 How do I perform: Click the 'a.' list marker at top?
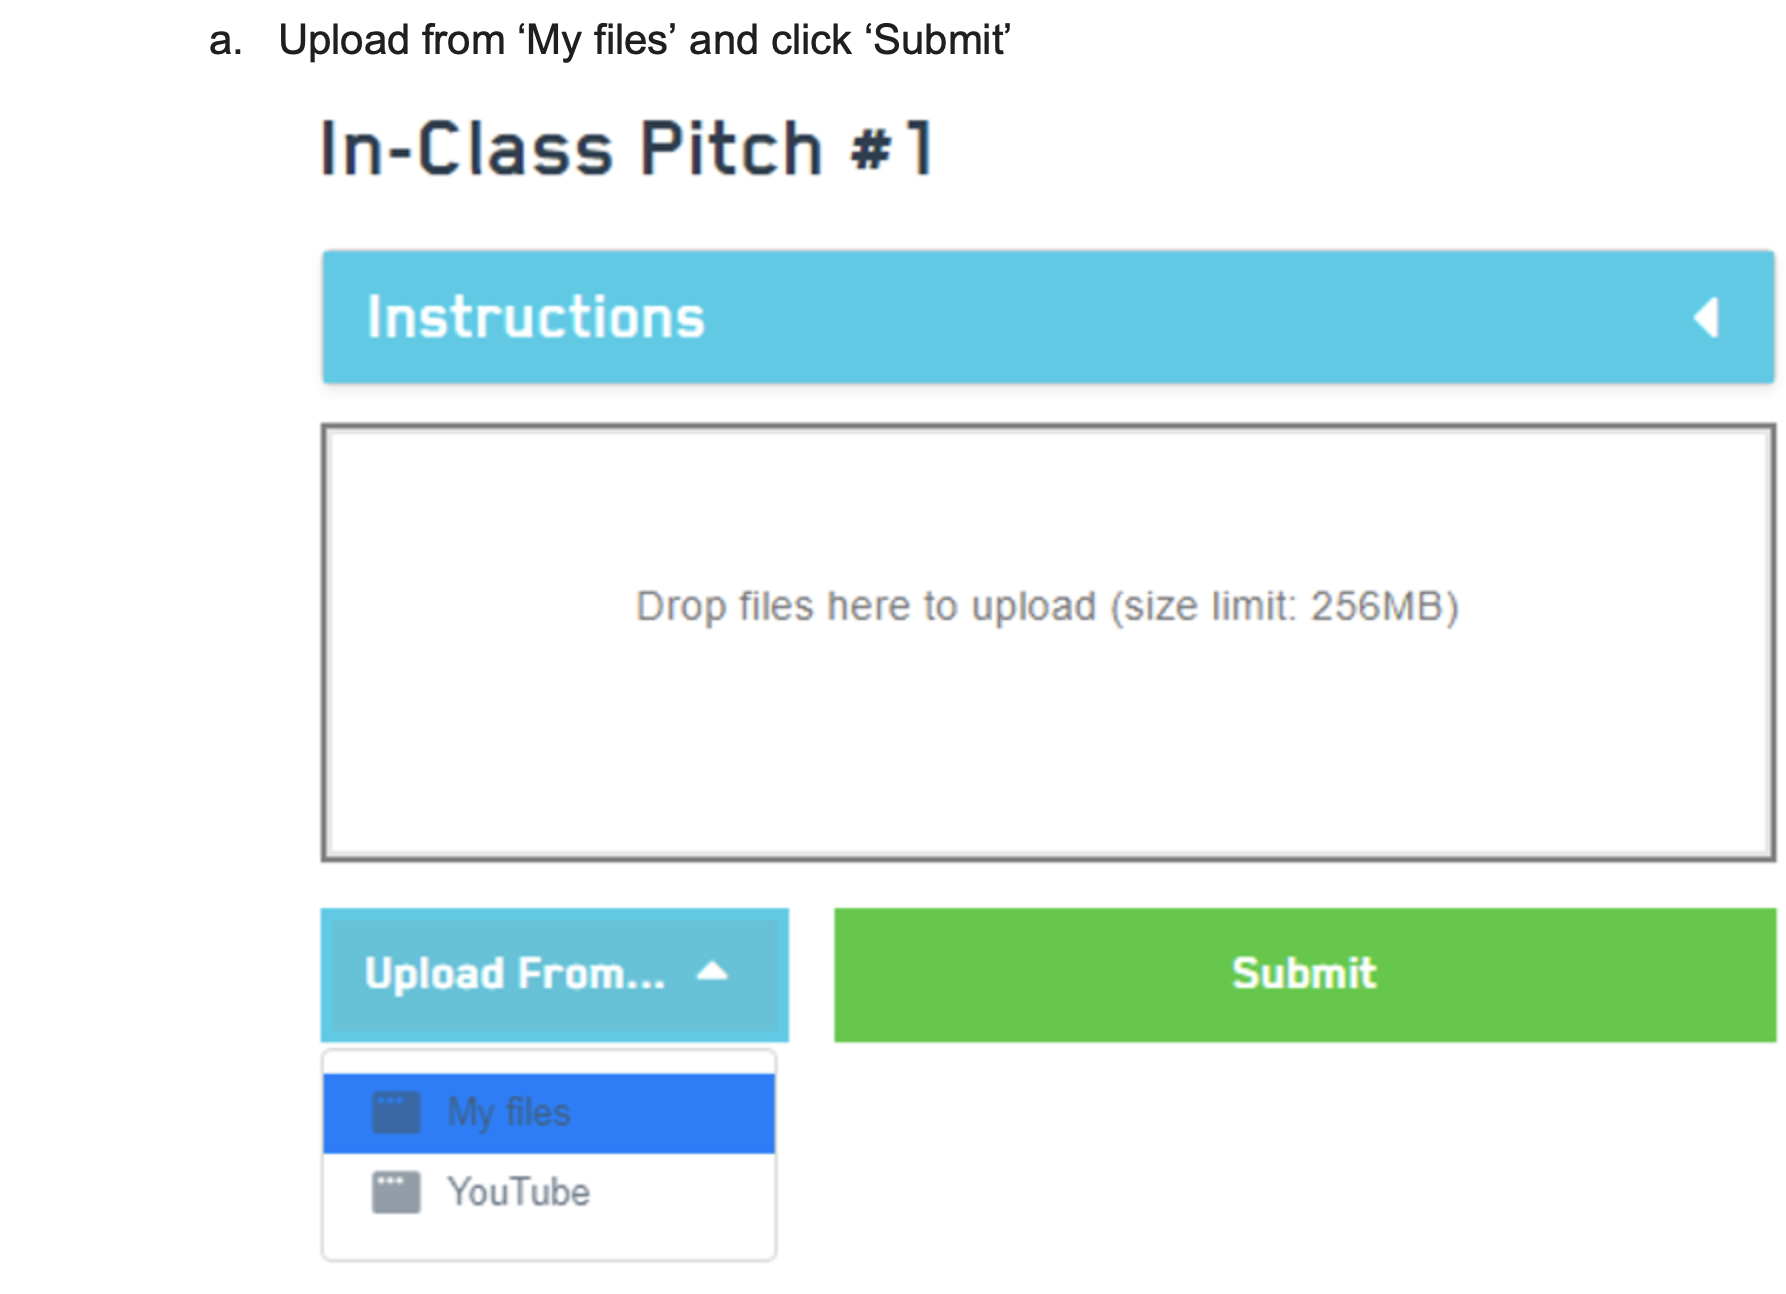point(225,41)
